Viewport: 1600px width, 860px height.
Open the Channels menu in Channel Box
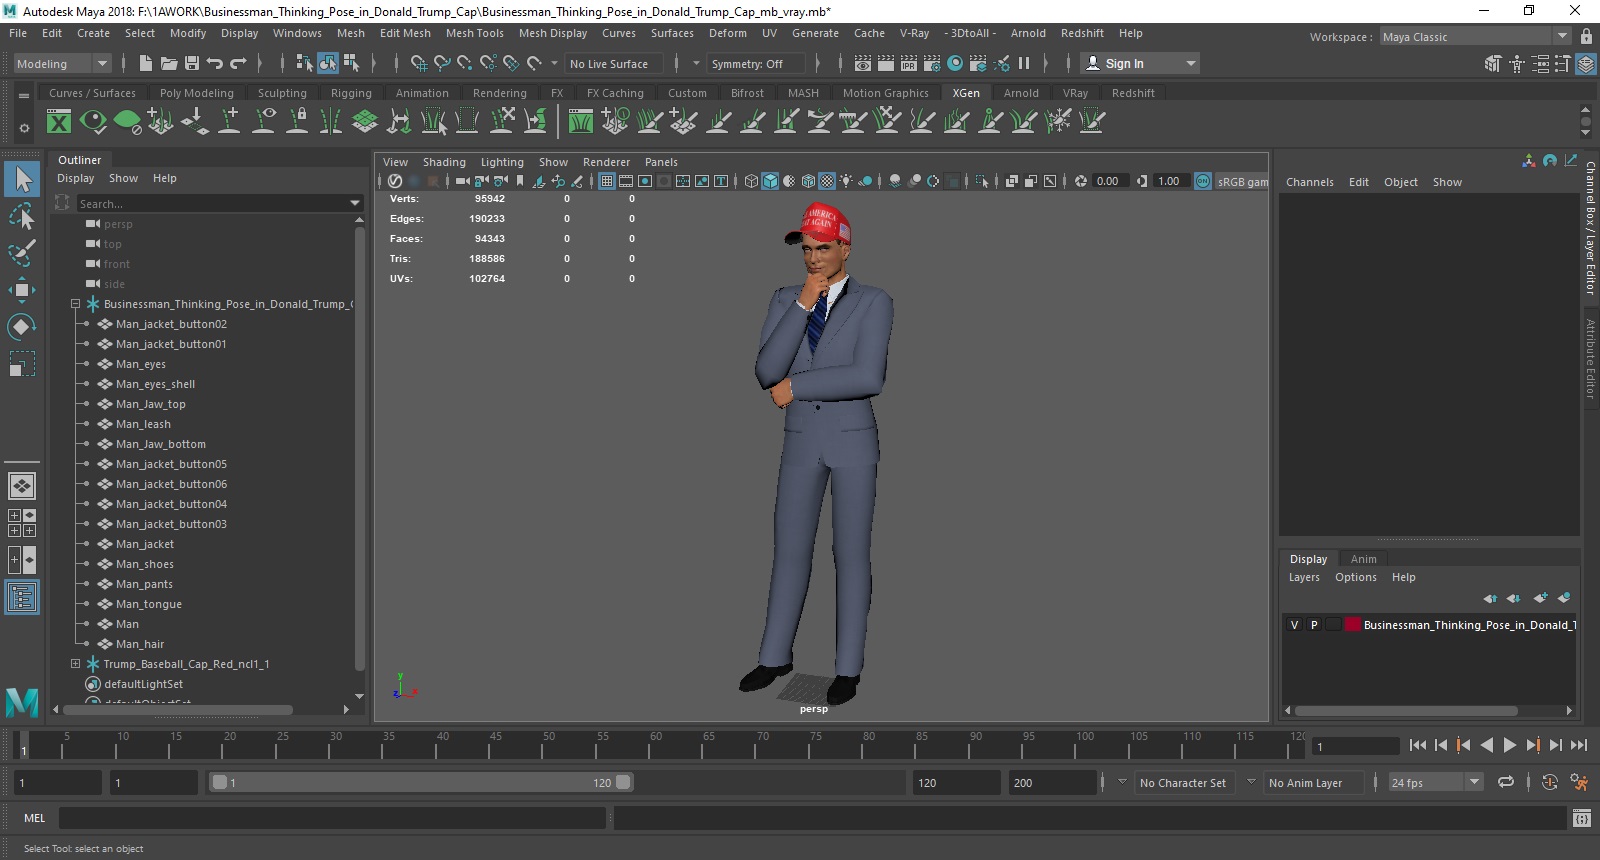click(x=1309, y=182)
